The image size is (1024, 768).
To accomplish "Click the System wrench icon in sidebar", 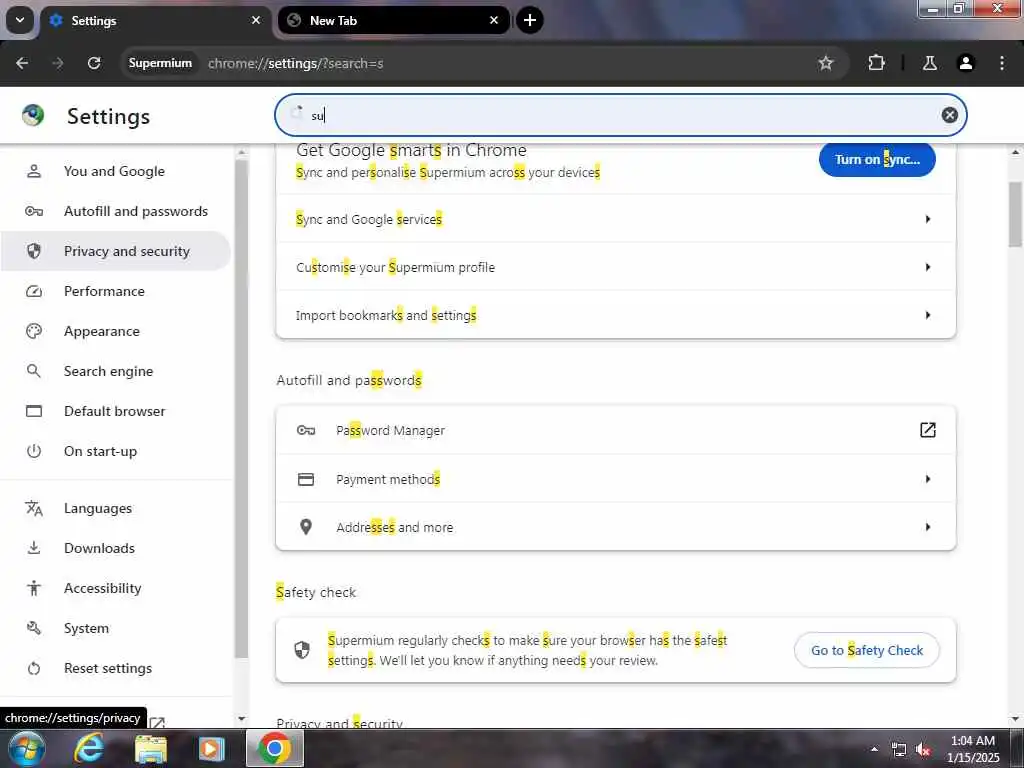I will tap(34, 628).
